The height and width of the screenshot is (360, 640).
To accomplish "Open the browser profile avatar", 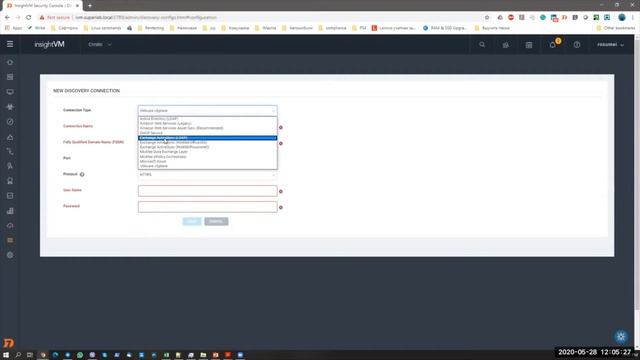I will click(x=622, y=18).
